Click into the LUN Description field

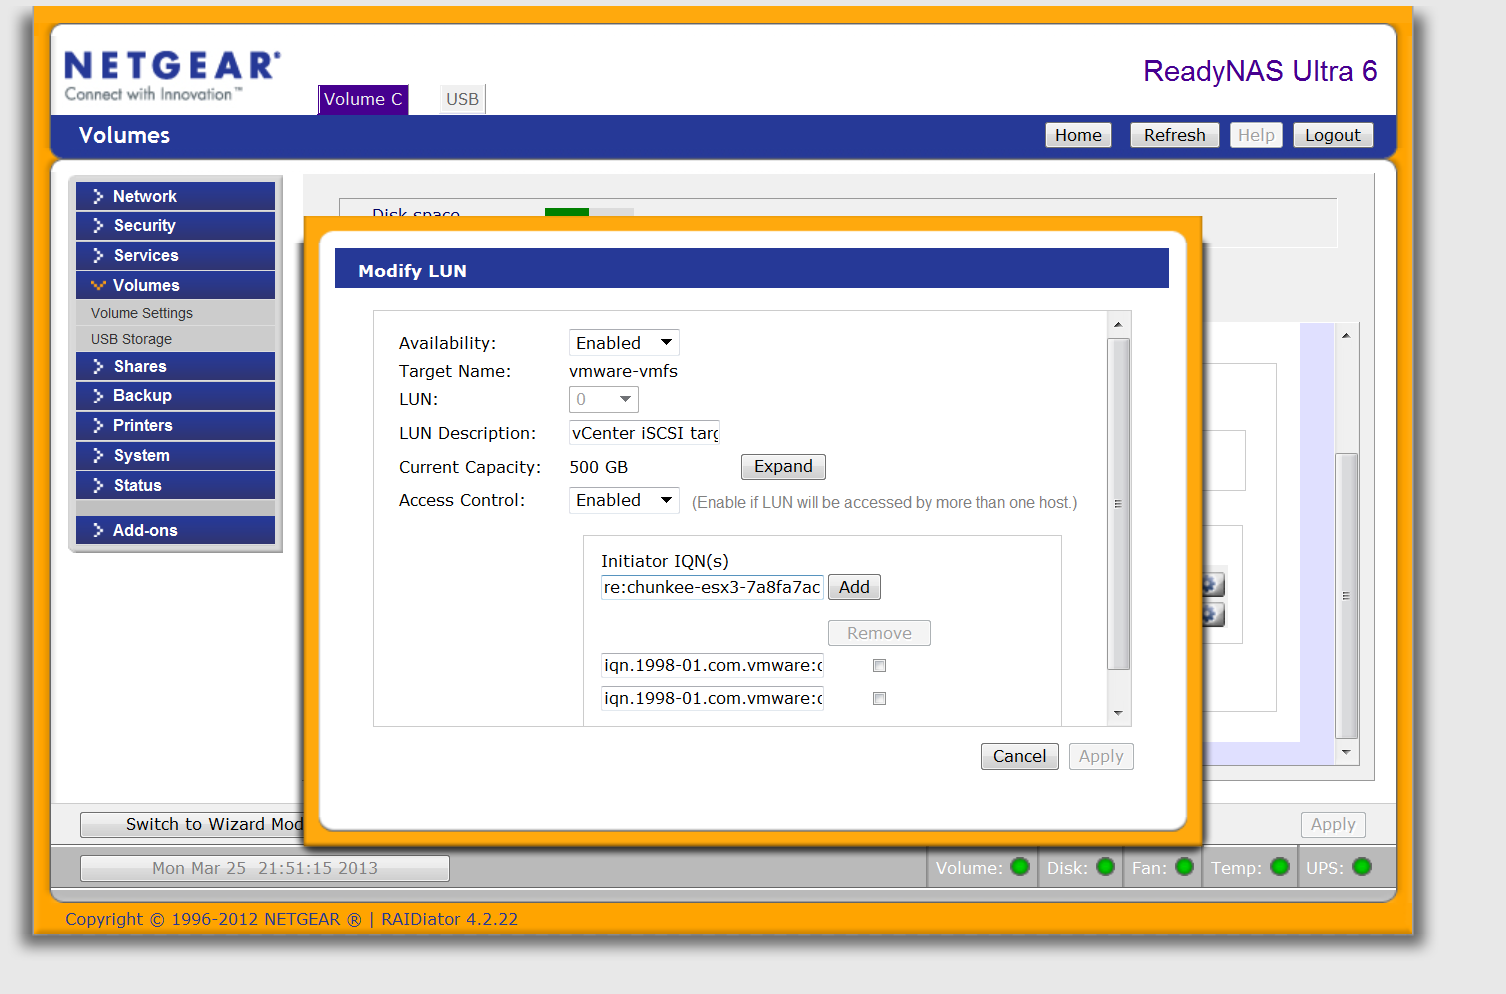coord(644,433)
